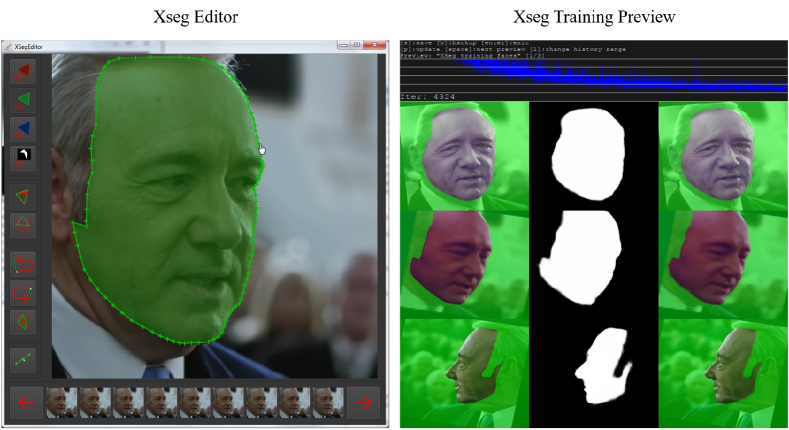The height and width of the screenshot is (430, 789).
Task: Click the middle-row white mask preview
Action: coord(580,257)
